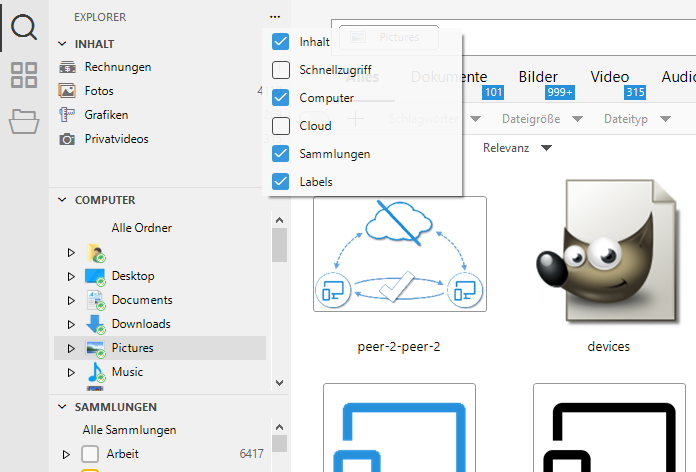
Task: Select the Arbeit collection label
Action: [x=123, y=454]
